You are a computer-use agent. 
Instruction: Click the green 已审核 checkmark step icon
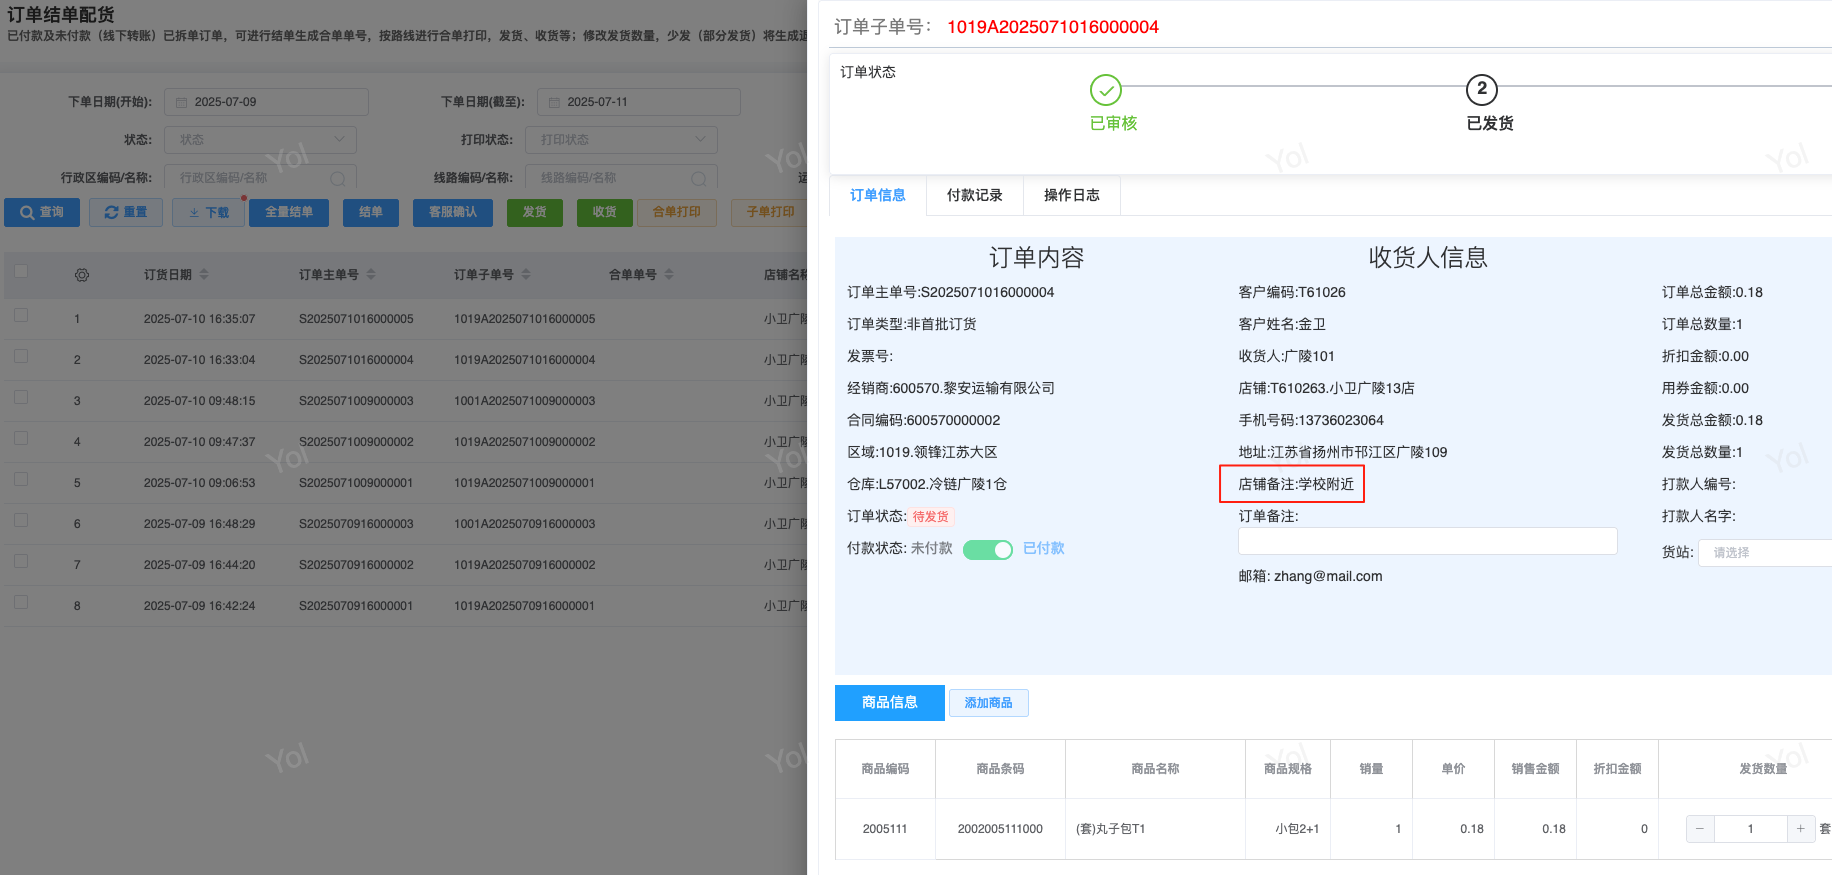point(1105,90)
